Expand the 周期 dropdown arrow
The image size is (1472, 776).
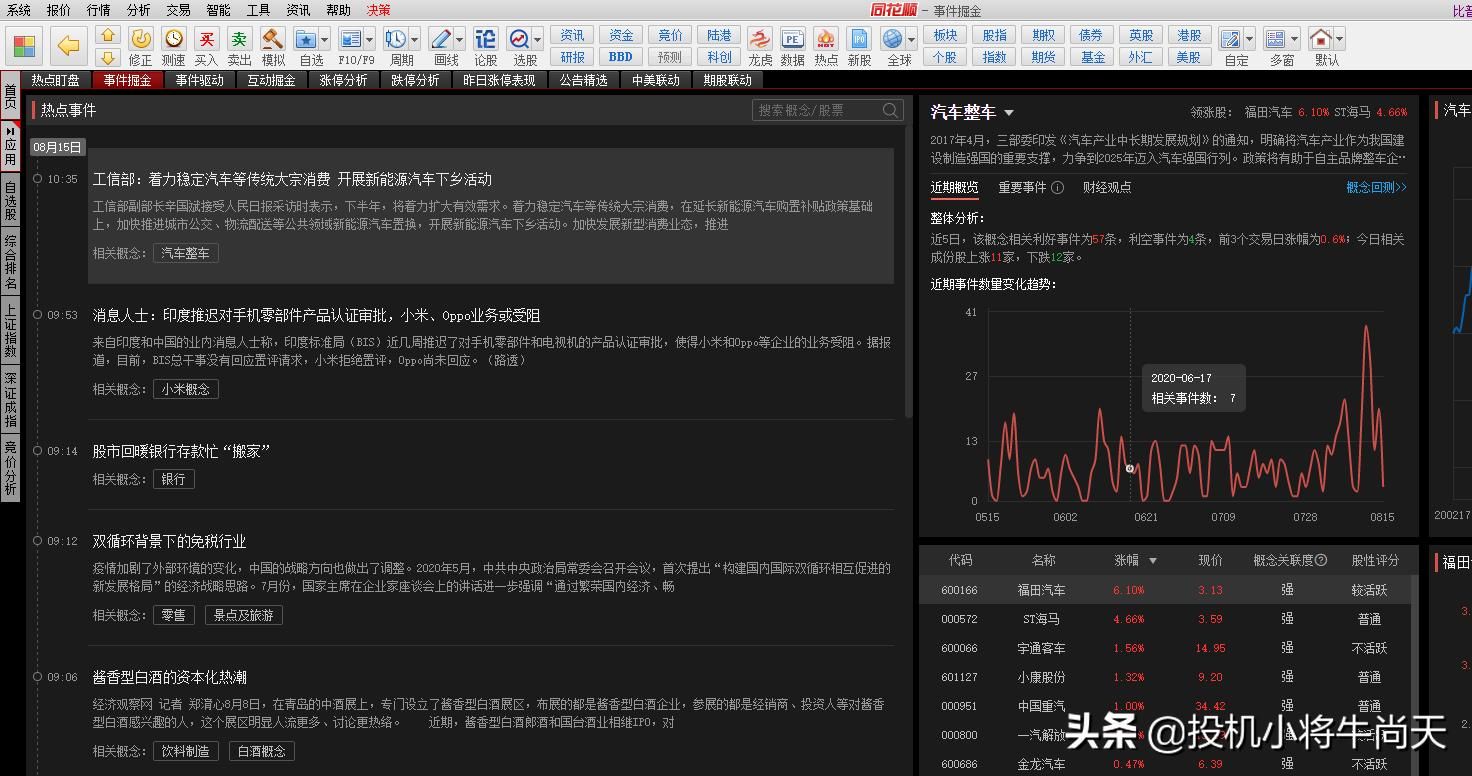coord(415,40)
